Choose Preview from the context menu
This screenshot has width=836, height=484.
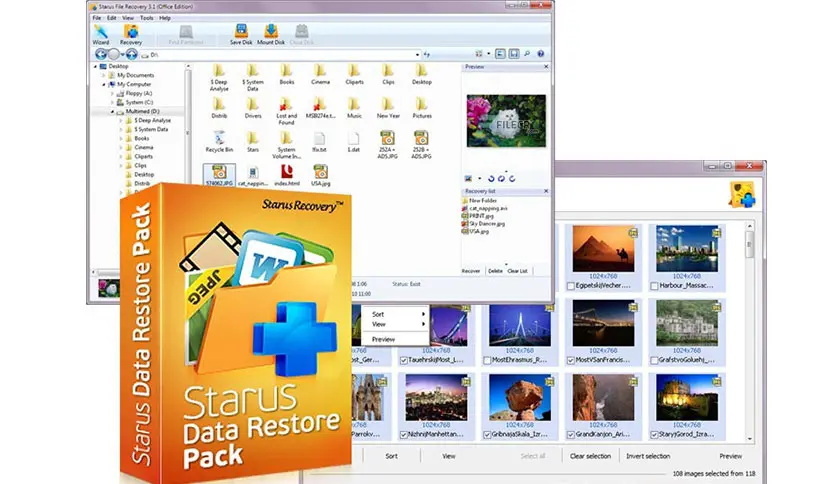384,339
